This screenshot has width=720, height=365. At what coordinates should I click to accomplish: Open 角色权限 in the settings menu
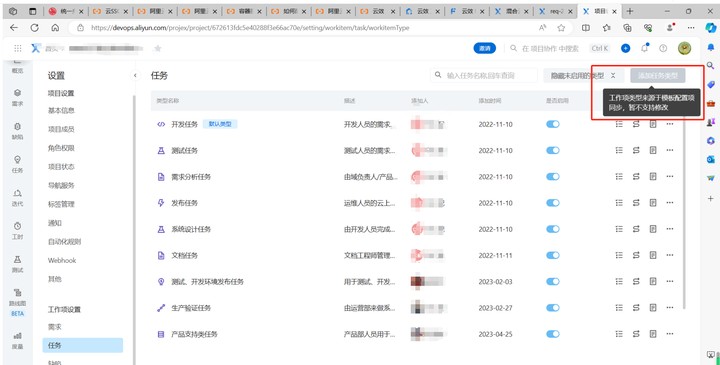tap(61, 148)
